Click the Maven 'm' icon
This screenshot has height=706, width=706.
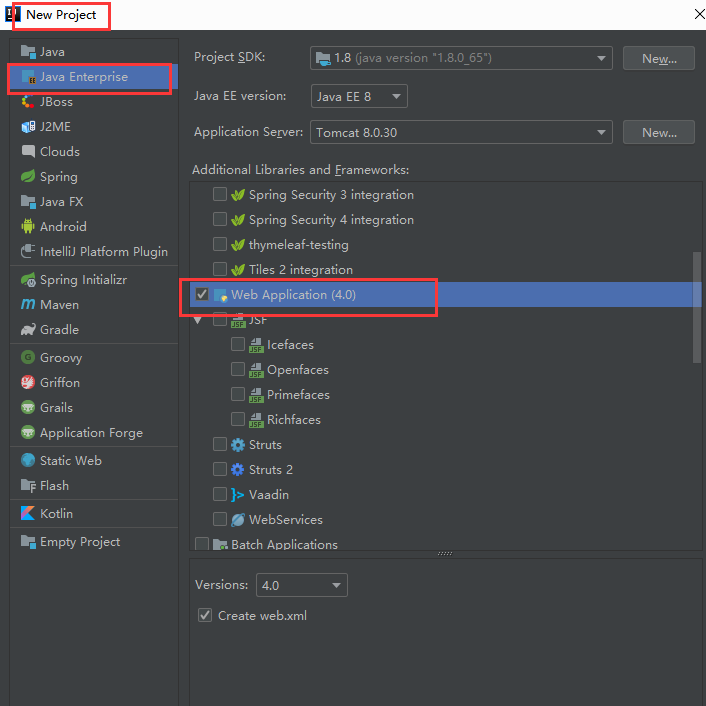click(x=28, y=305)
